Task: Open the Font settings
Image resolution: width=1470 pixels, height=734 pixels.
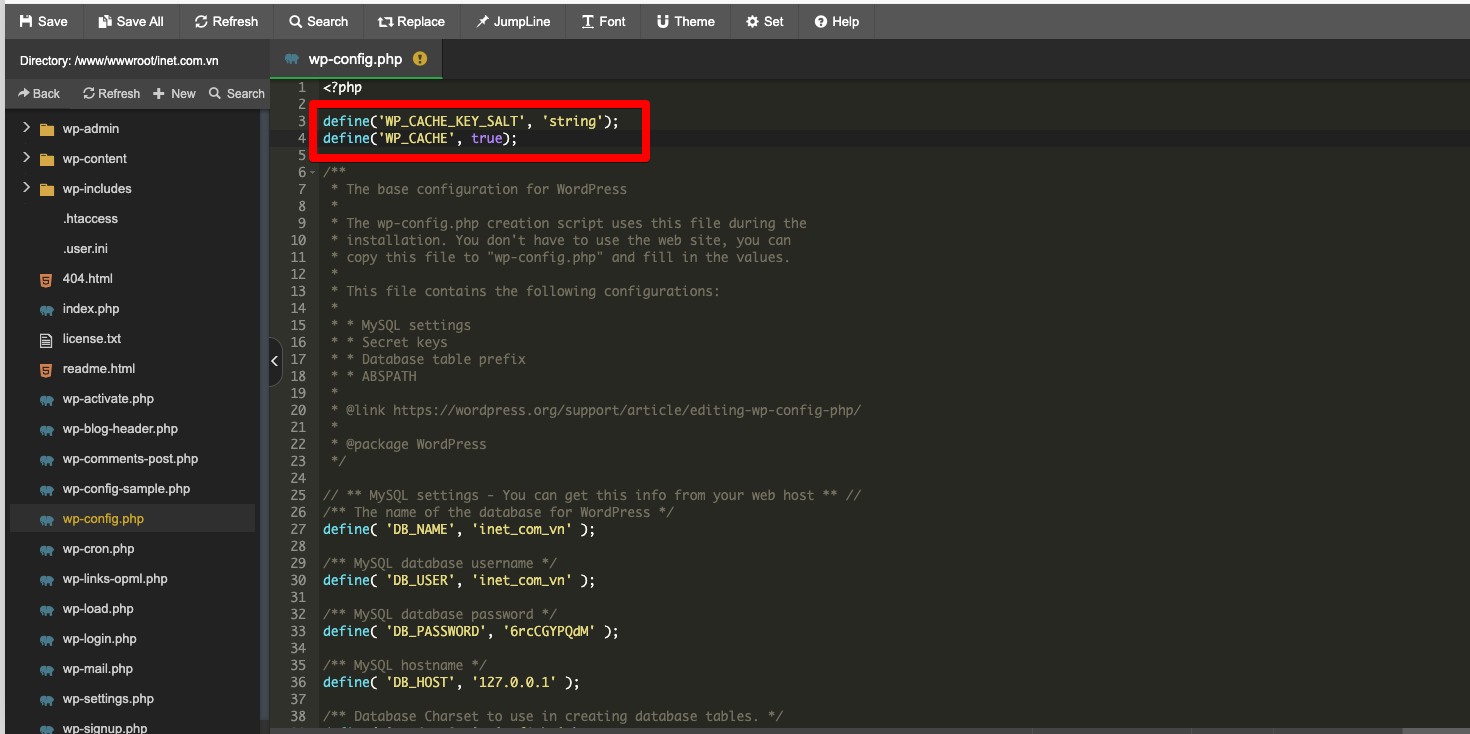Action: 604,21
